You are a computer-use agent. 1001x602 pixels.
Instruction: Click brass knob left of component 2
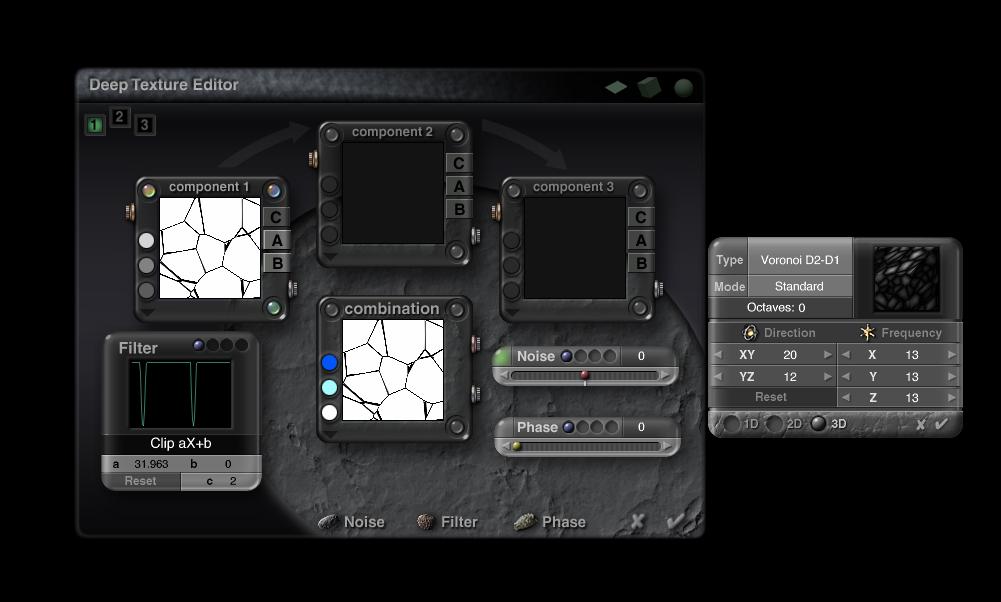pos(313,158)
